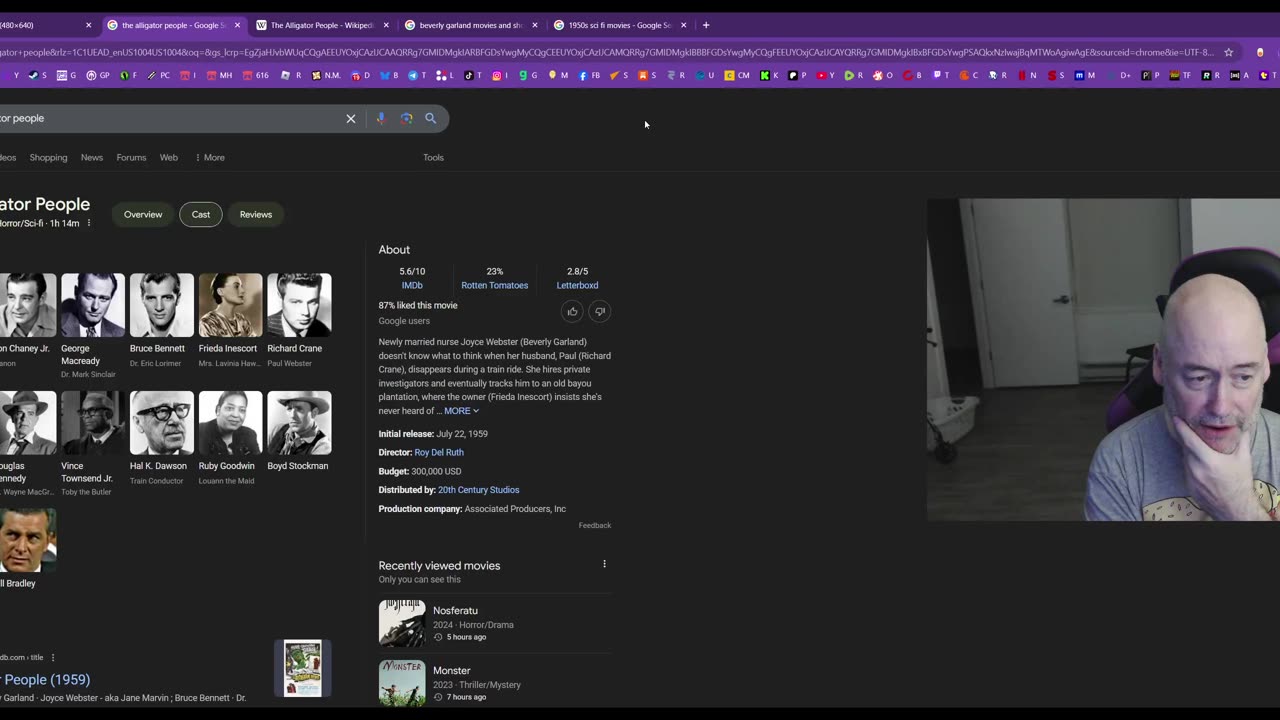Screen dimensions: 1280x720
Task: Open the Rotten Tomatoes rating link
Action: coord(495,285)
